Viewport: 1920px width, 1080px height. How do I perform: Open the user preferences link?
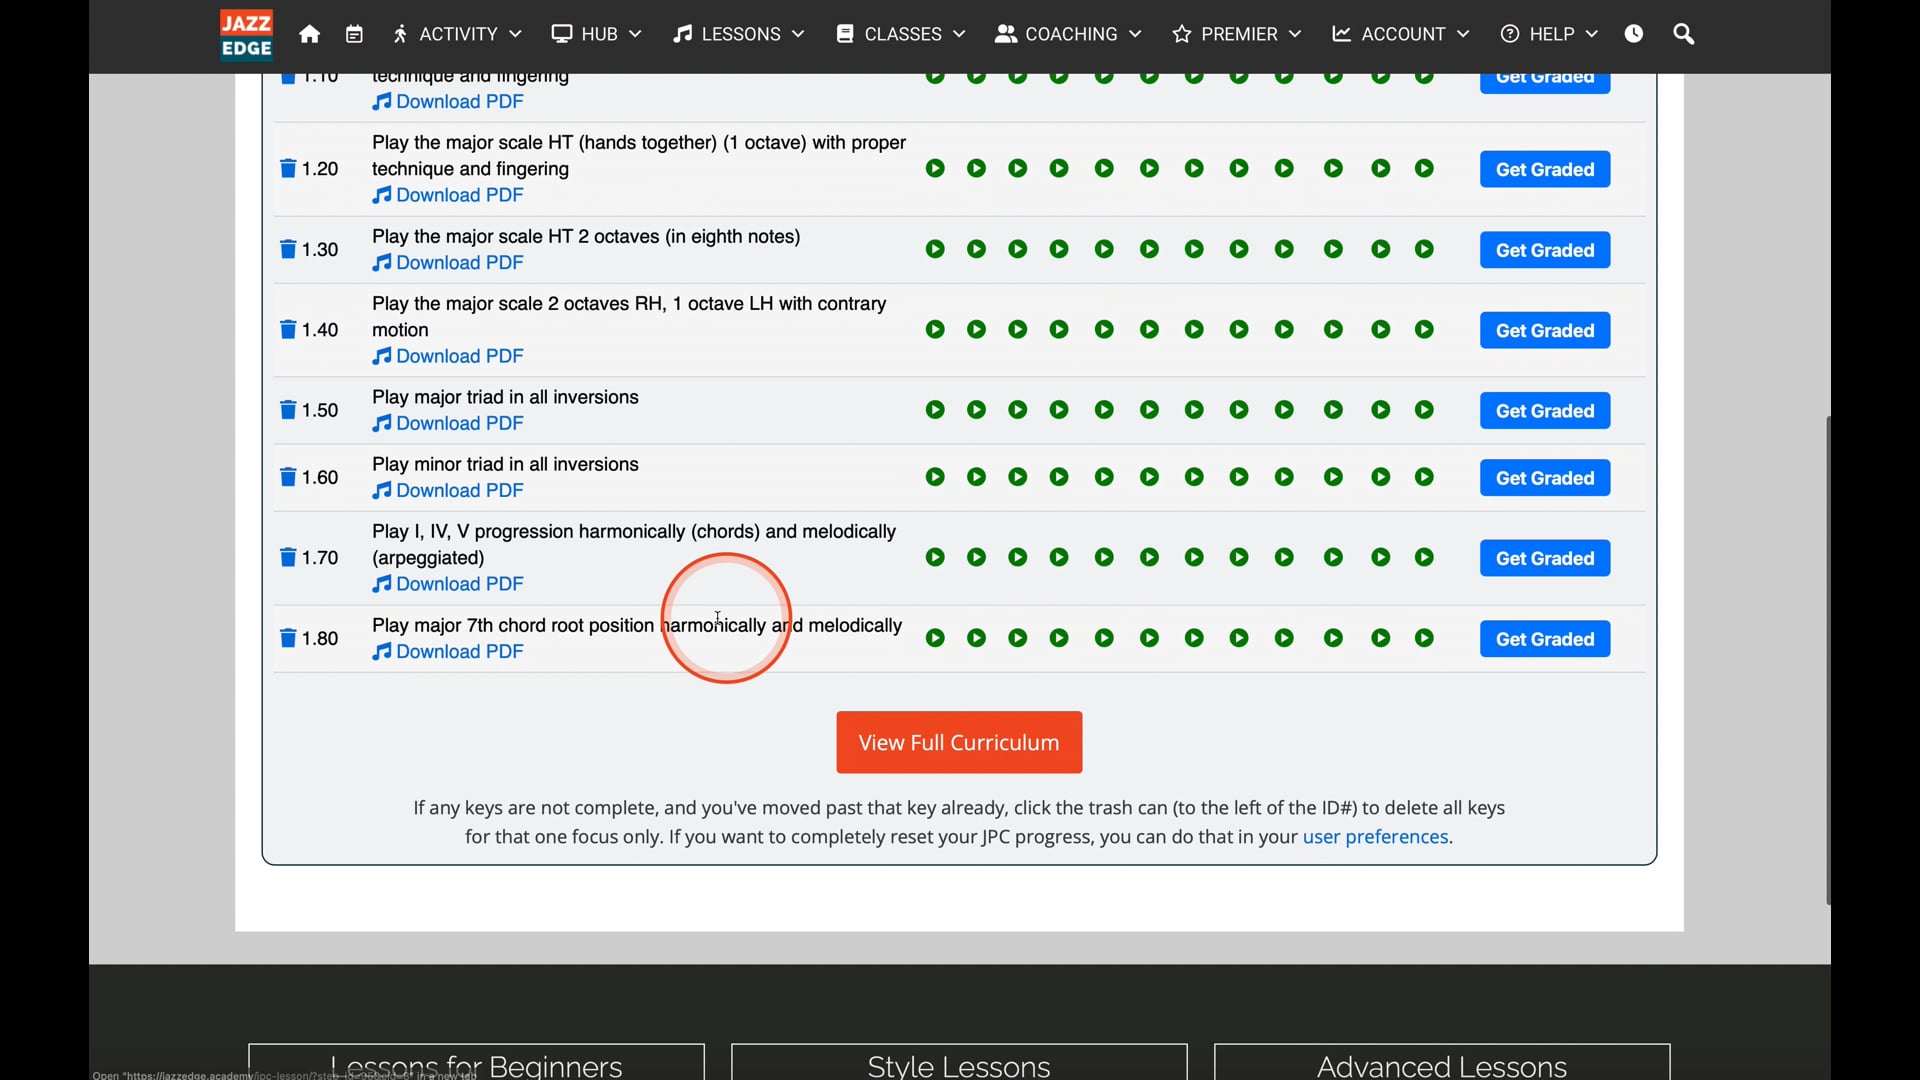(1375, 835)
